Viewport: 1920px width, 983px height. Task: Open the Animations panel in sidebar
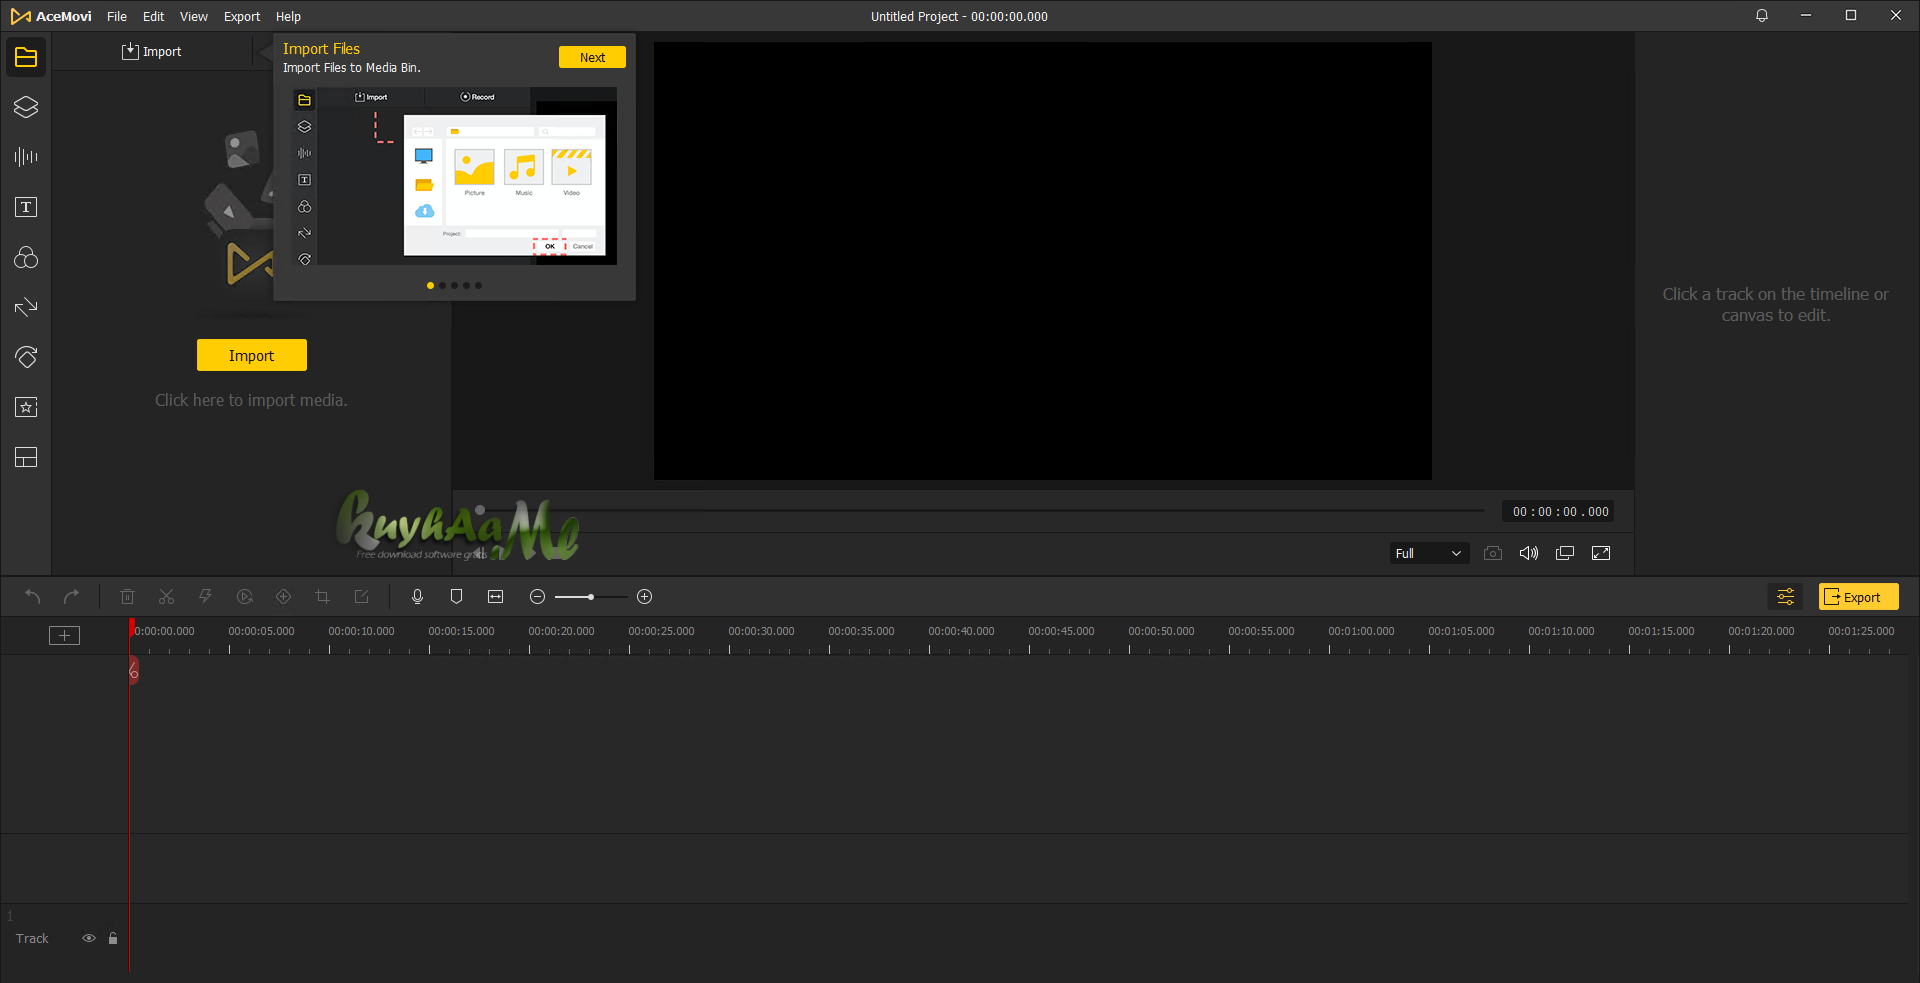[x=26, y=357]
